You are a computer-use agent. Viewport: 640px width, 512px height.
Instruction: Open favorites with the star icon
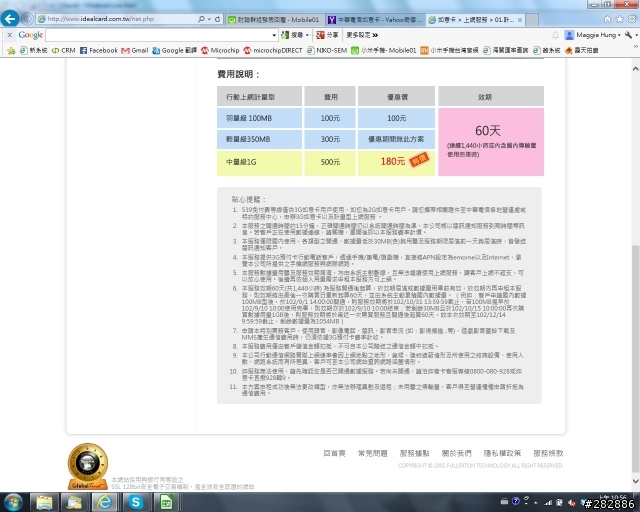click(620, 19)
